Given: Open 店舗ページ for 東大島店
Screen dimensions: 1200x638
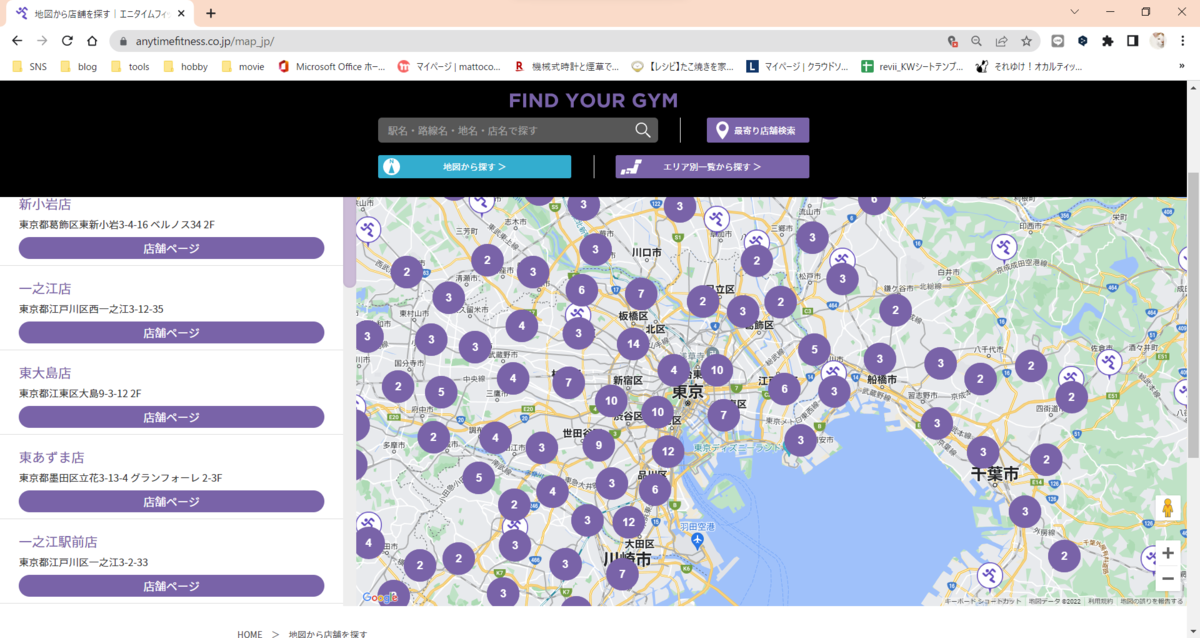Looking at the screenshot, I should [171, 417].
